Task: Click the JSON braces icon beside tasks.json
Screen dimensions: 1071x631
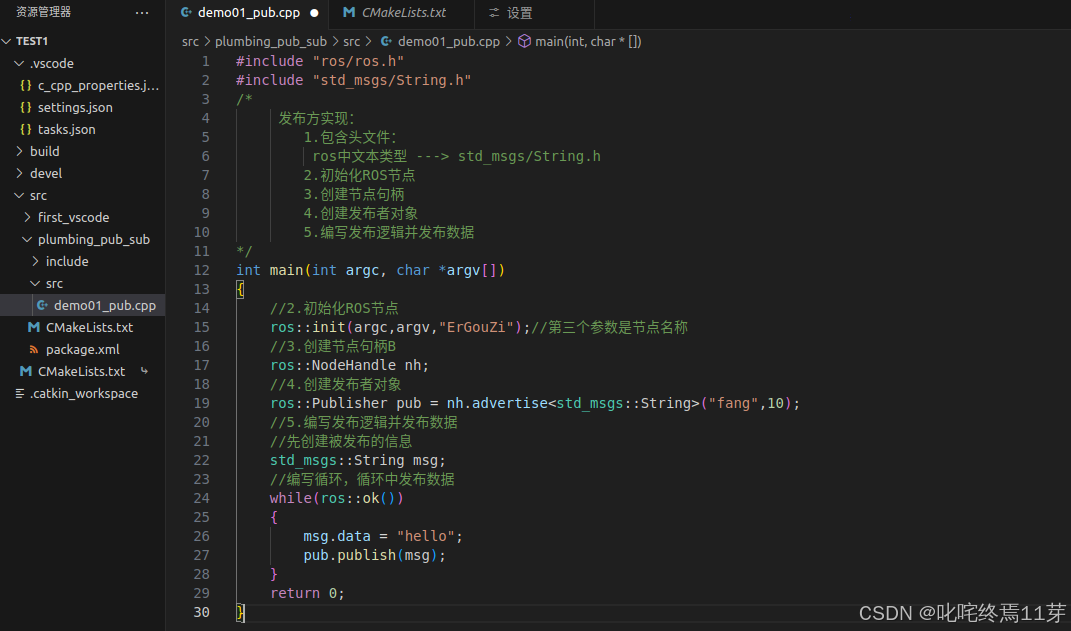Action: [26, 129]
